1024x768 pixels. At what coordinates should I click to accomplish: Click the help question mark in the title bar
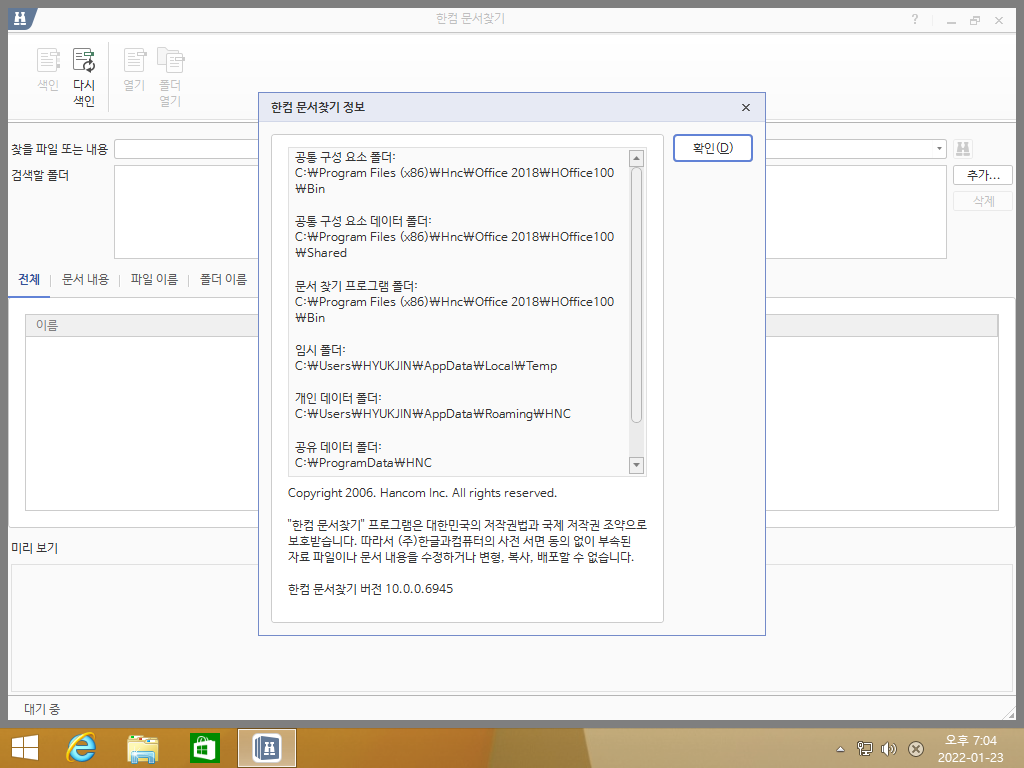[915, 20]
